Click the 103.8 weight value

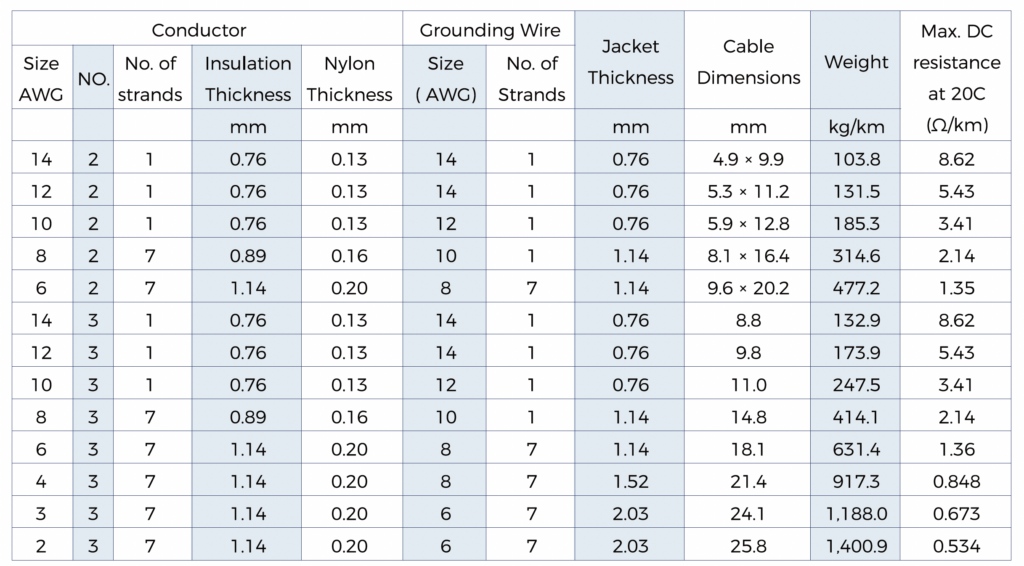click(856, 159)
